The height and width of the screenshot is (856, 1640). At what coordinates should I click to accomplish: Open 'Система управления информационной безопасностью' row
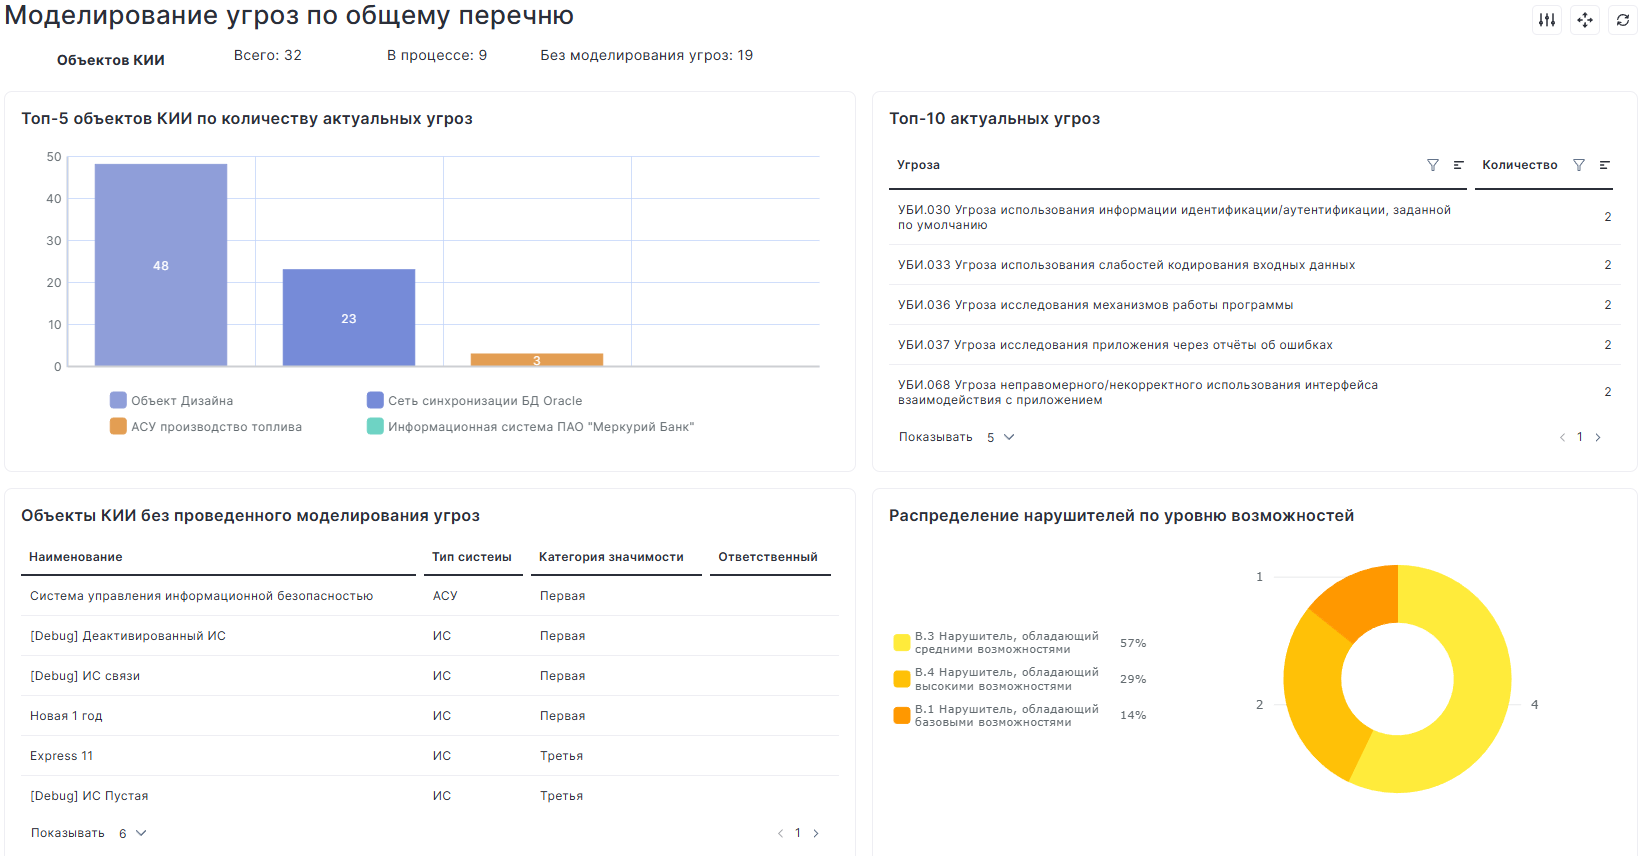(x=201, y=596)
